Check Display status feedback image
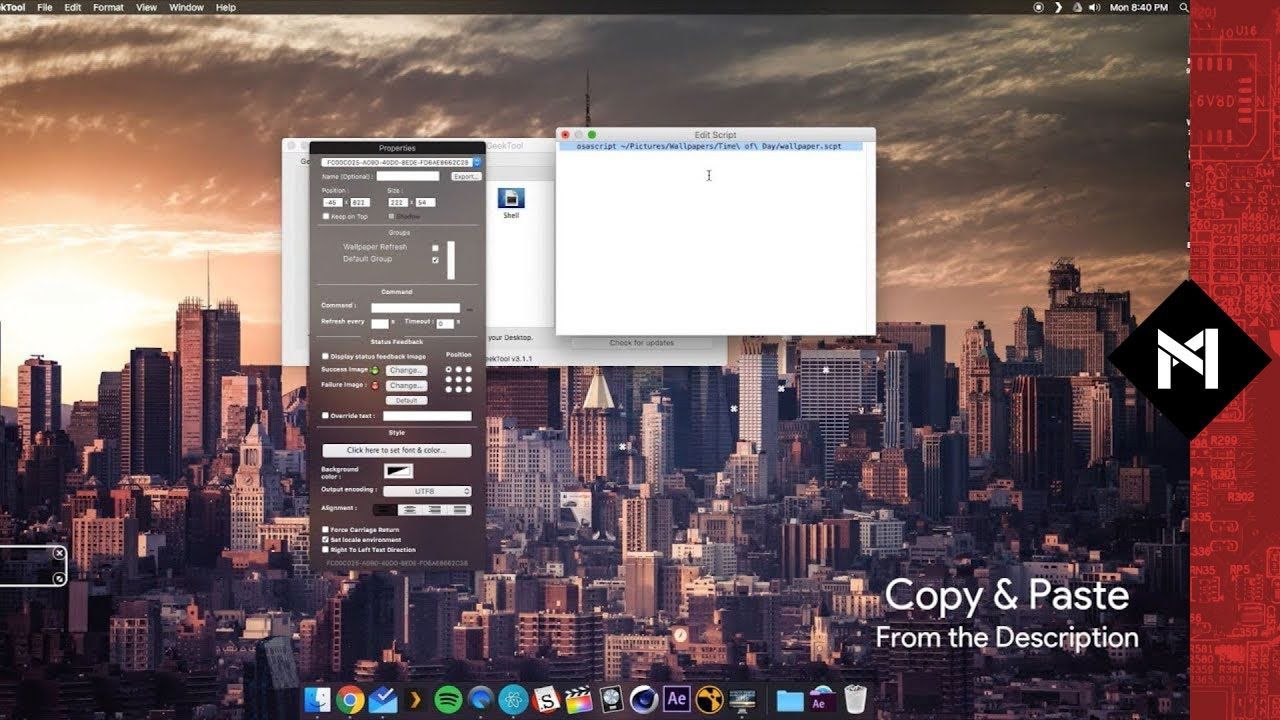The width and height of the screenshot is (1280, 720). (x=326, y=356)
